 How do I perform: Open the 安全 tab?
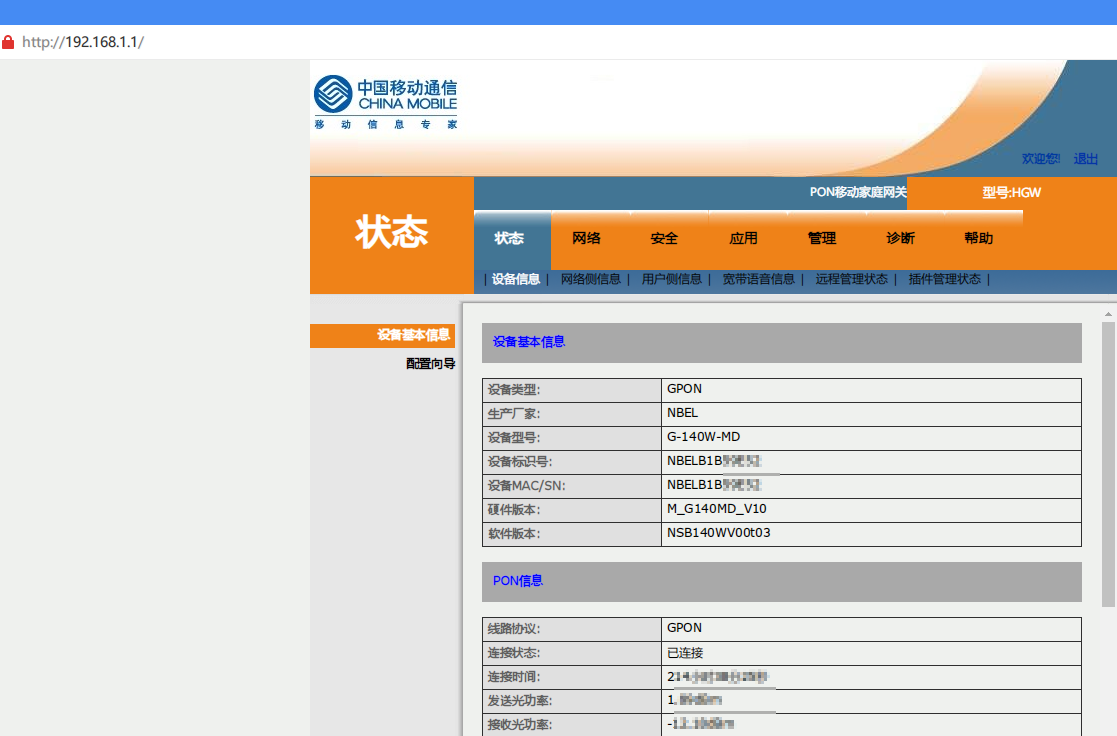point(664,238)
